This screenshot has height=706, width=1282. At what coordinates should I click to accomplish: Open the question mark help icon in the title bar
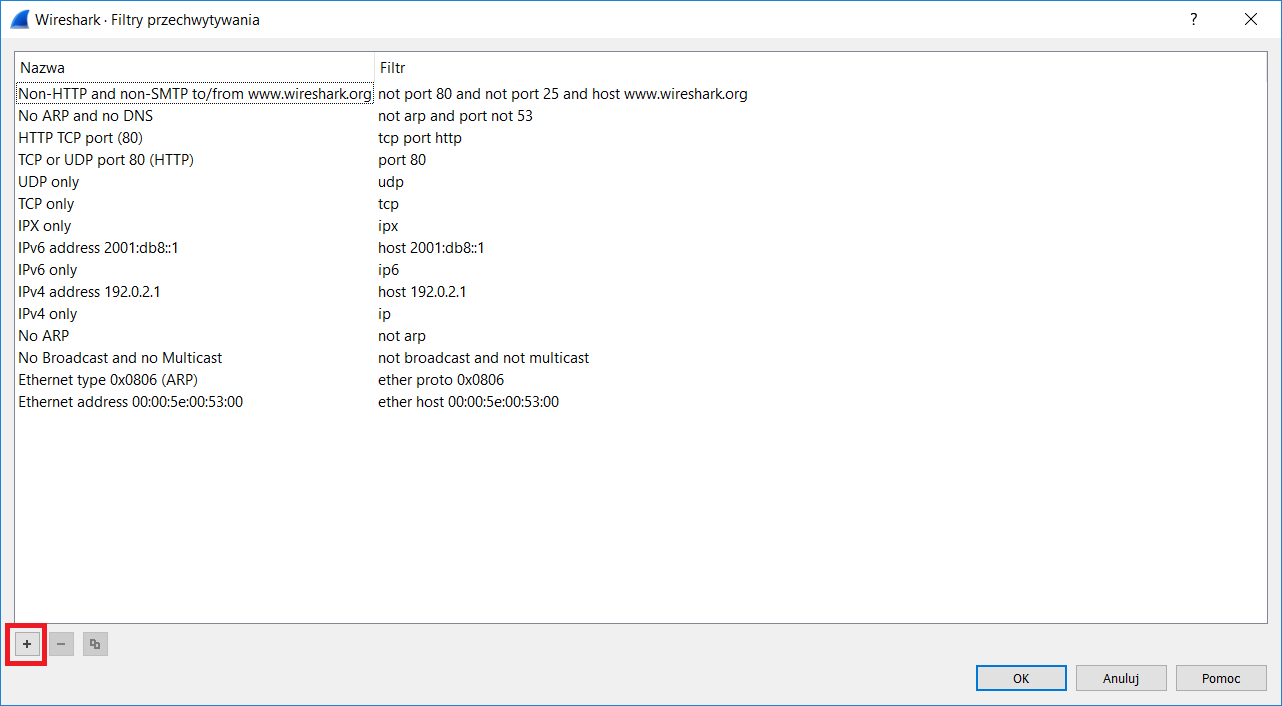1193,19
